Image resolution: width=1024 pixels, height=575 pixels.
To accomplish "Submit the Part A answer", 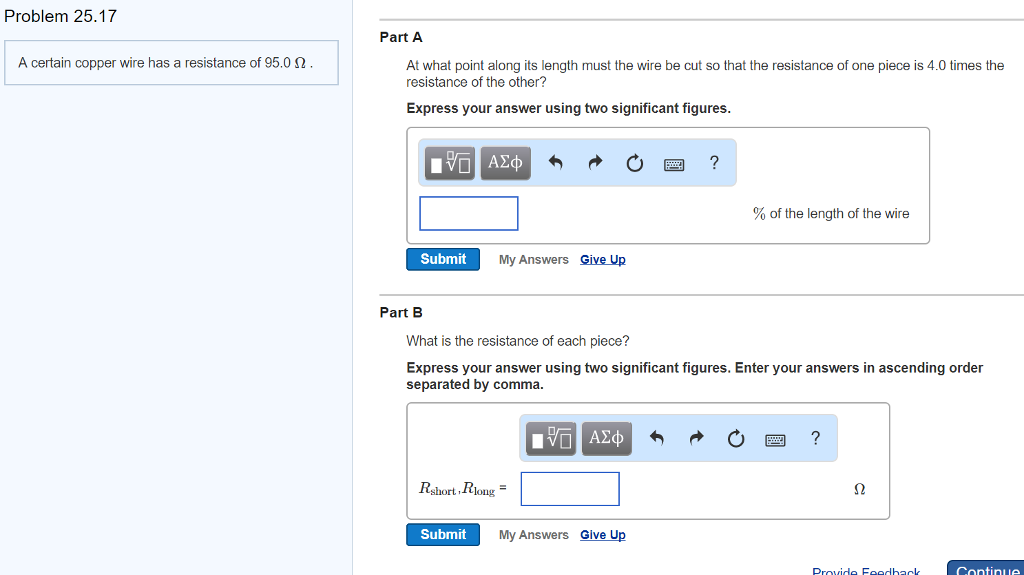I will pyautogui.click(x=443, y=259).
